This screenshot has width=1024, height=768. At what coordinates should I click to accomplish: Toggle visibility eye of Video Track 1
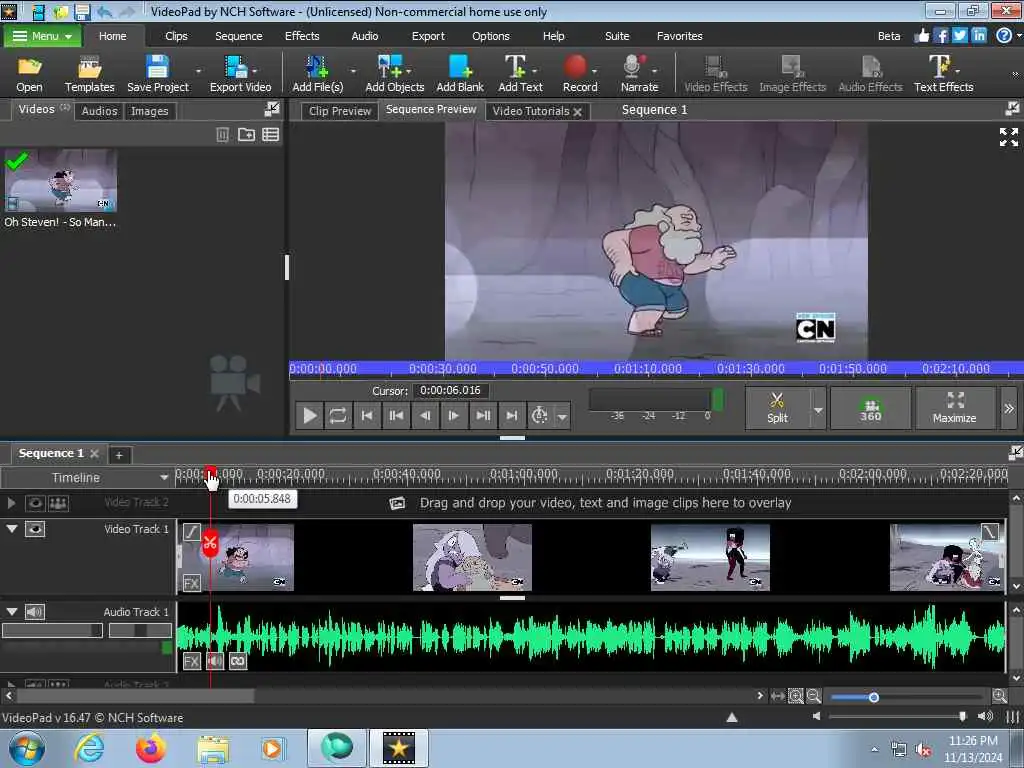pyautogui.click(x=35, y=529)
